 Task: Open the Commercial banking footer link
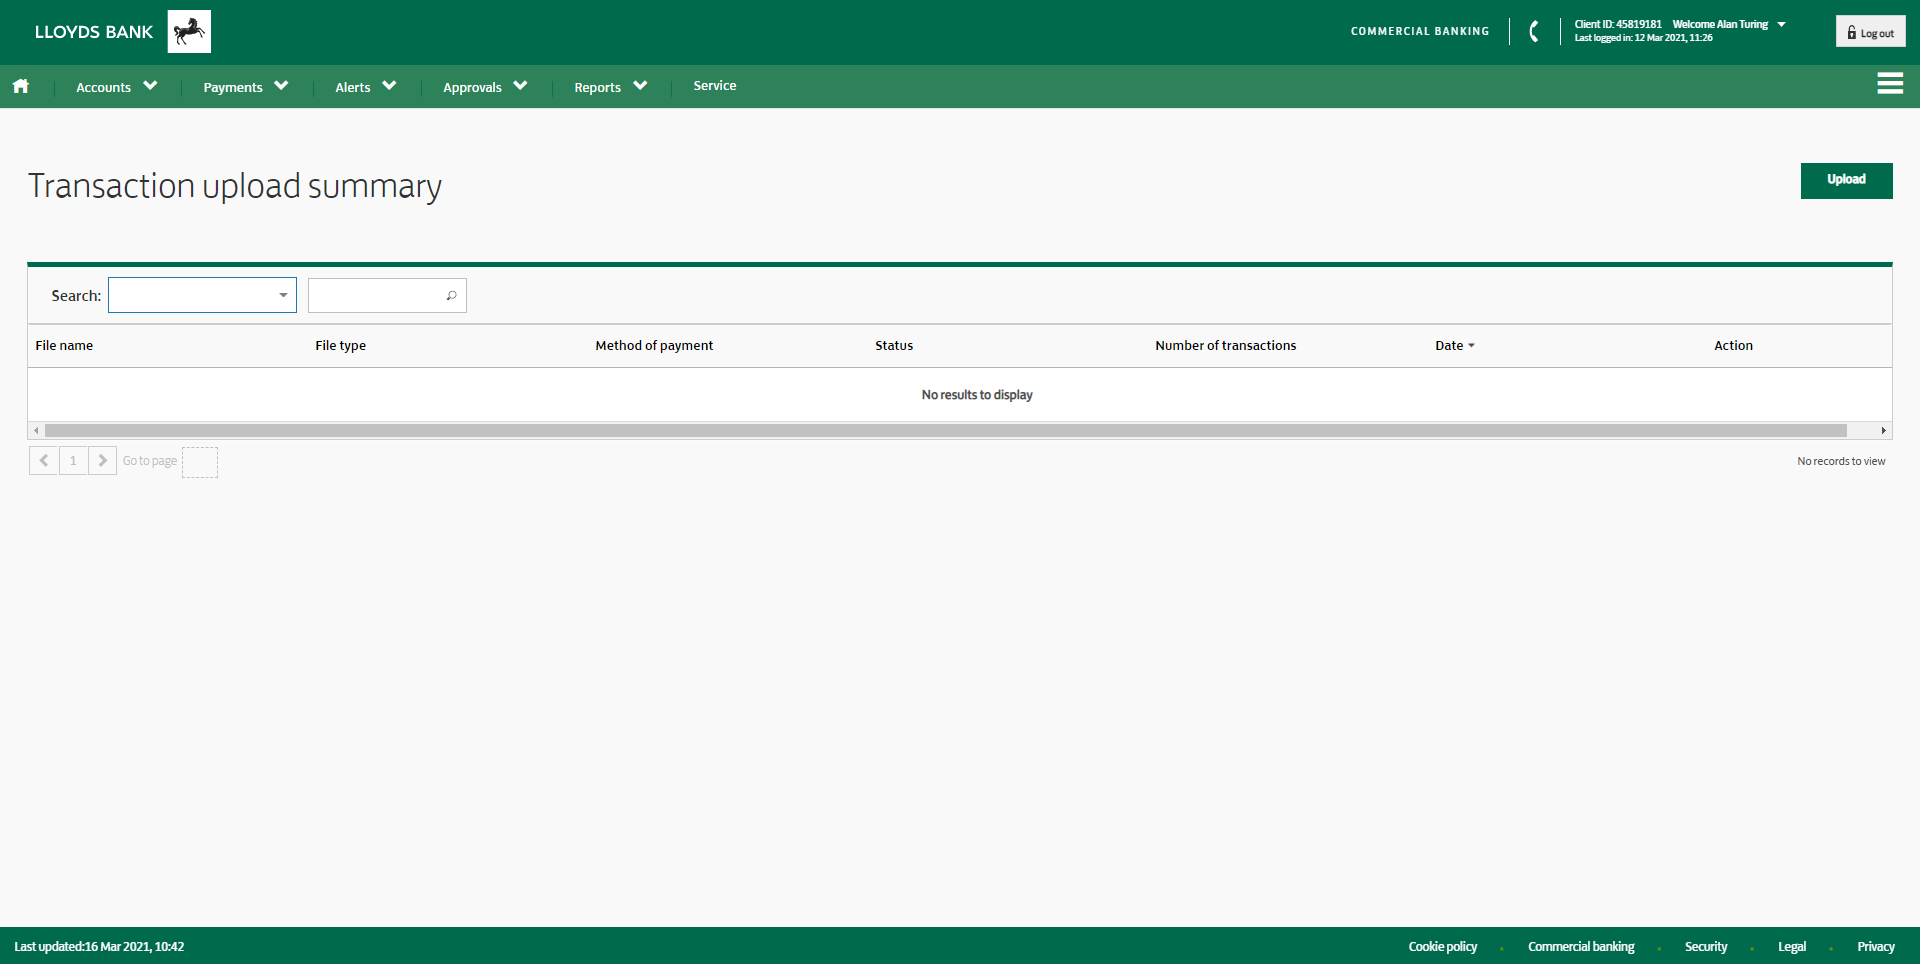(x=1581, y=947)
